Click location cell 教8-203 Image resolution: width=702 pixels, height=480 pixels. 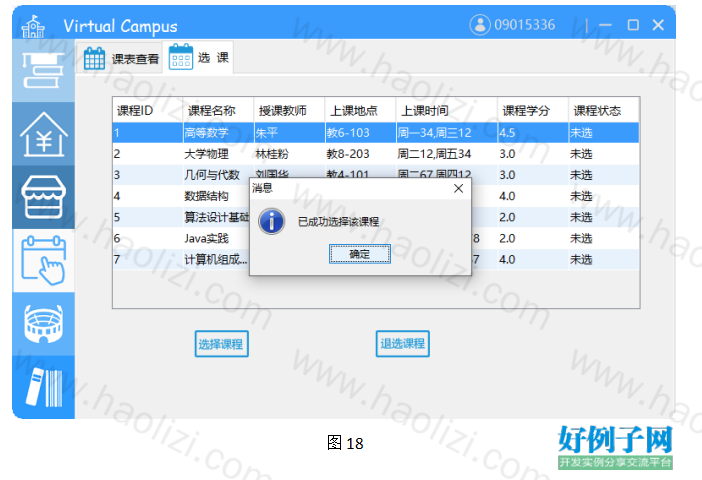pos(360,154)
